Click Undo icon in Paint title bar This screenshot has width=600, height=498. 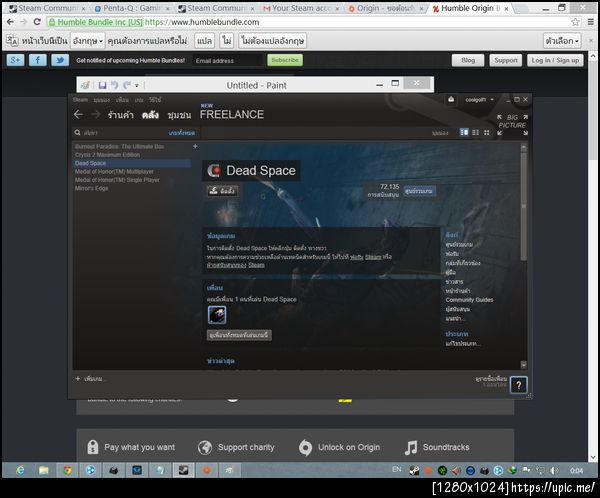click(114, 85)
